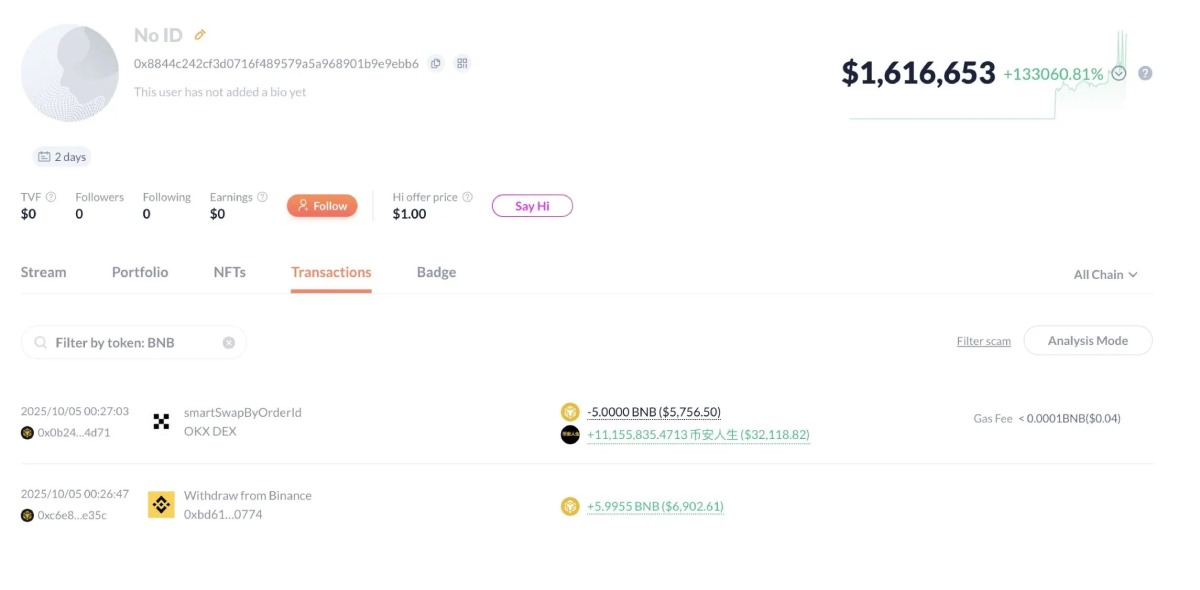Clear the BNB token filter
Screen dimensions: 1200x590
pos(228,342)
